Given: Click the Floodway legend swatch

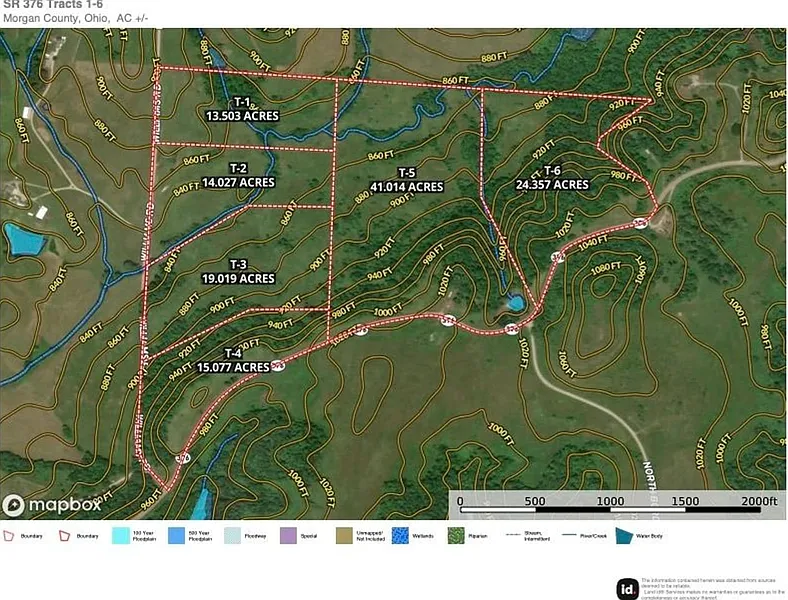Looking at the screenshot, I should [x=232, y=536].
